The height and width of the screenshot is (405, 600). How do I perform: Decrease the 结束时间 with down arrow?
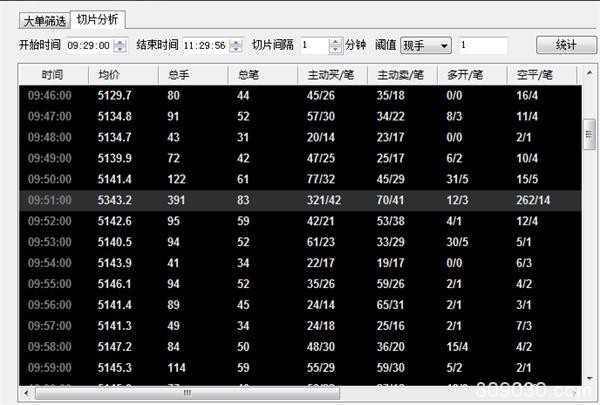point(236,50)
